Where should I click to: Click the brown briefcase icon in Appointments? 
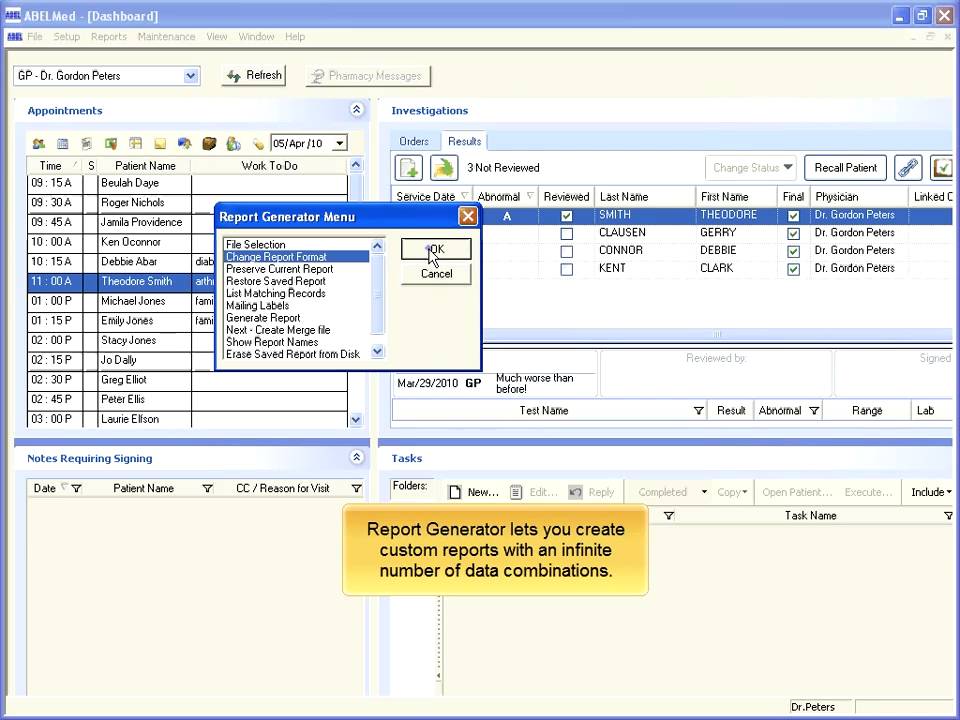tap(209, 144)
